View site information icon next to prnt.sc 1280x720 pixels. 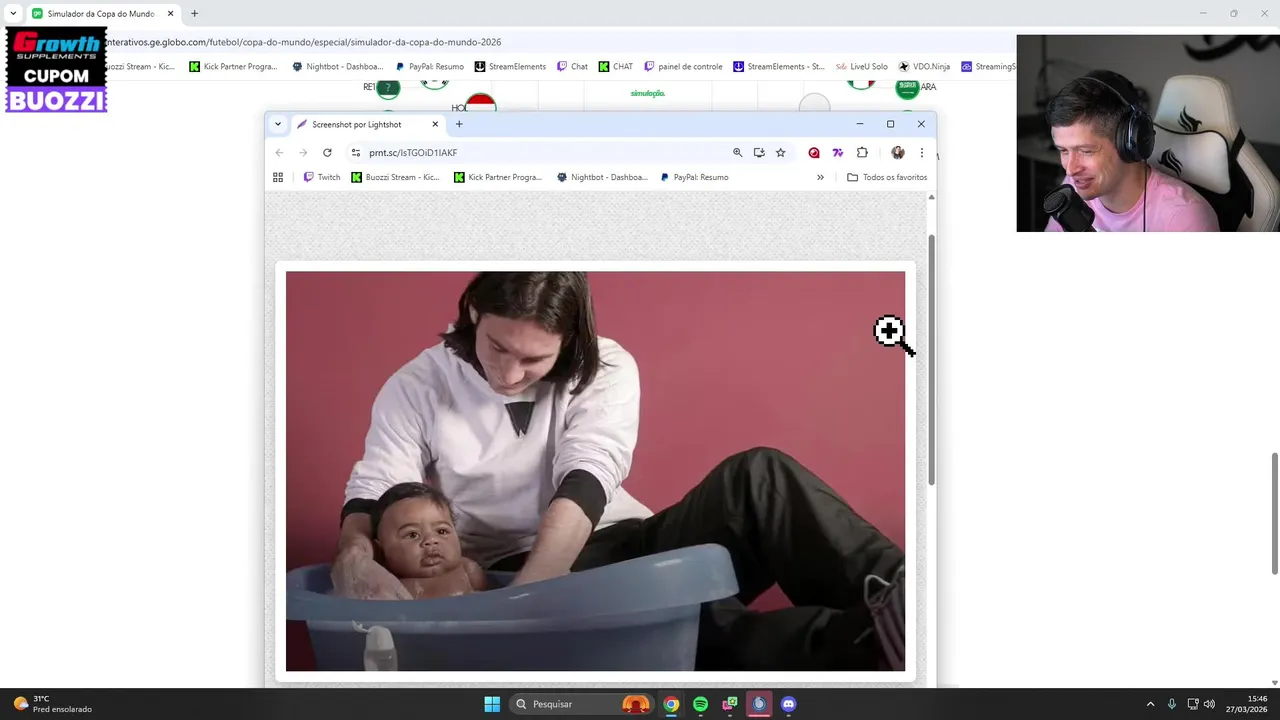pos(355,153)
